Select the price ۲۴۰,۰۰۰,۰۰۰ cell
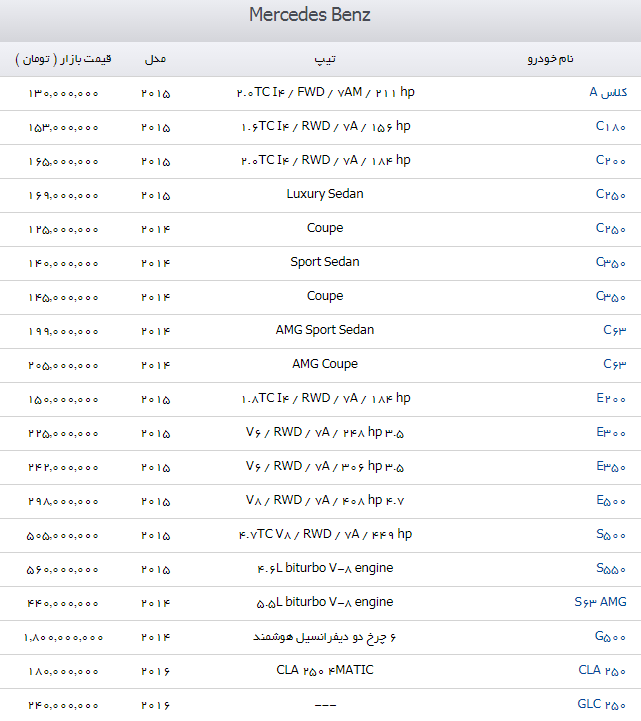 tap(63, 705)
